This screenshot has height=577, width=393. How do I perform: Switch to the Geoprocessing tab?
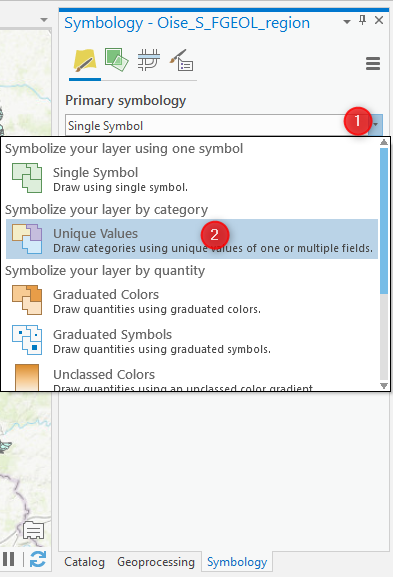click(x=156, y=562)
